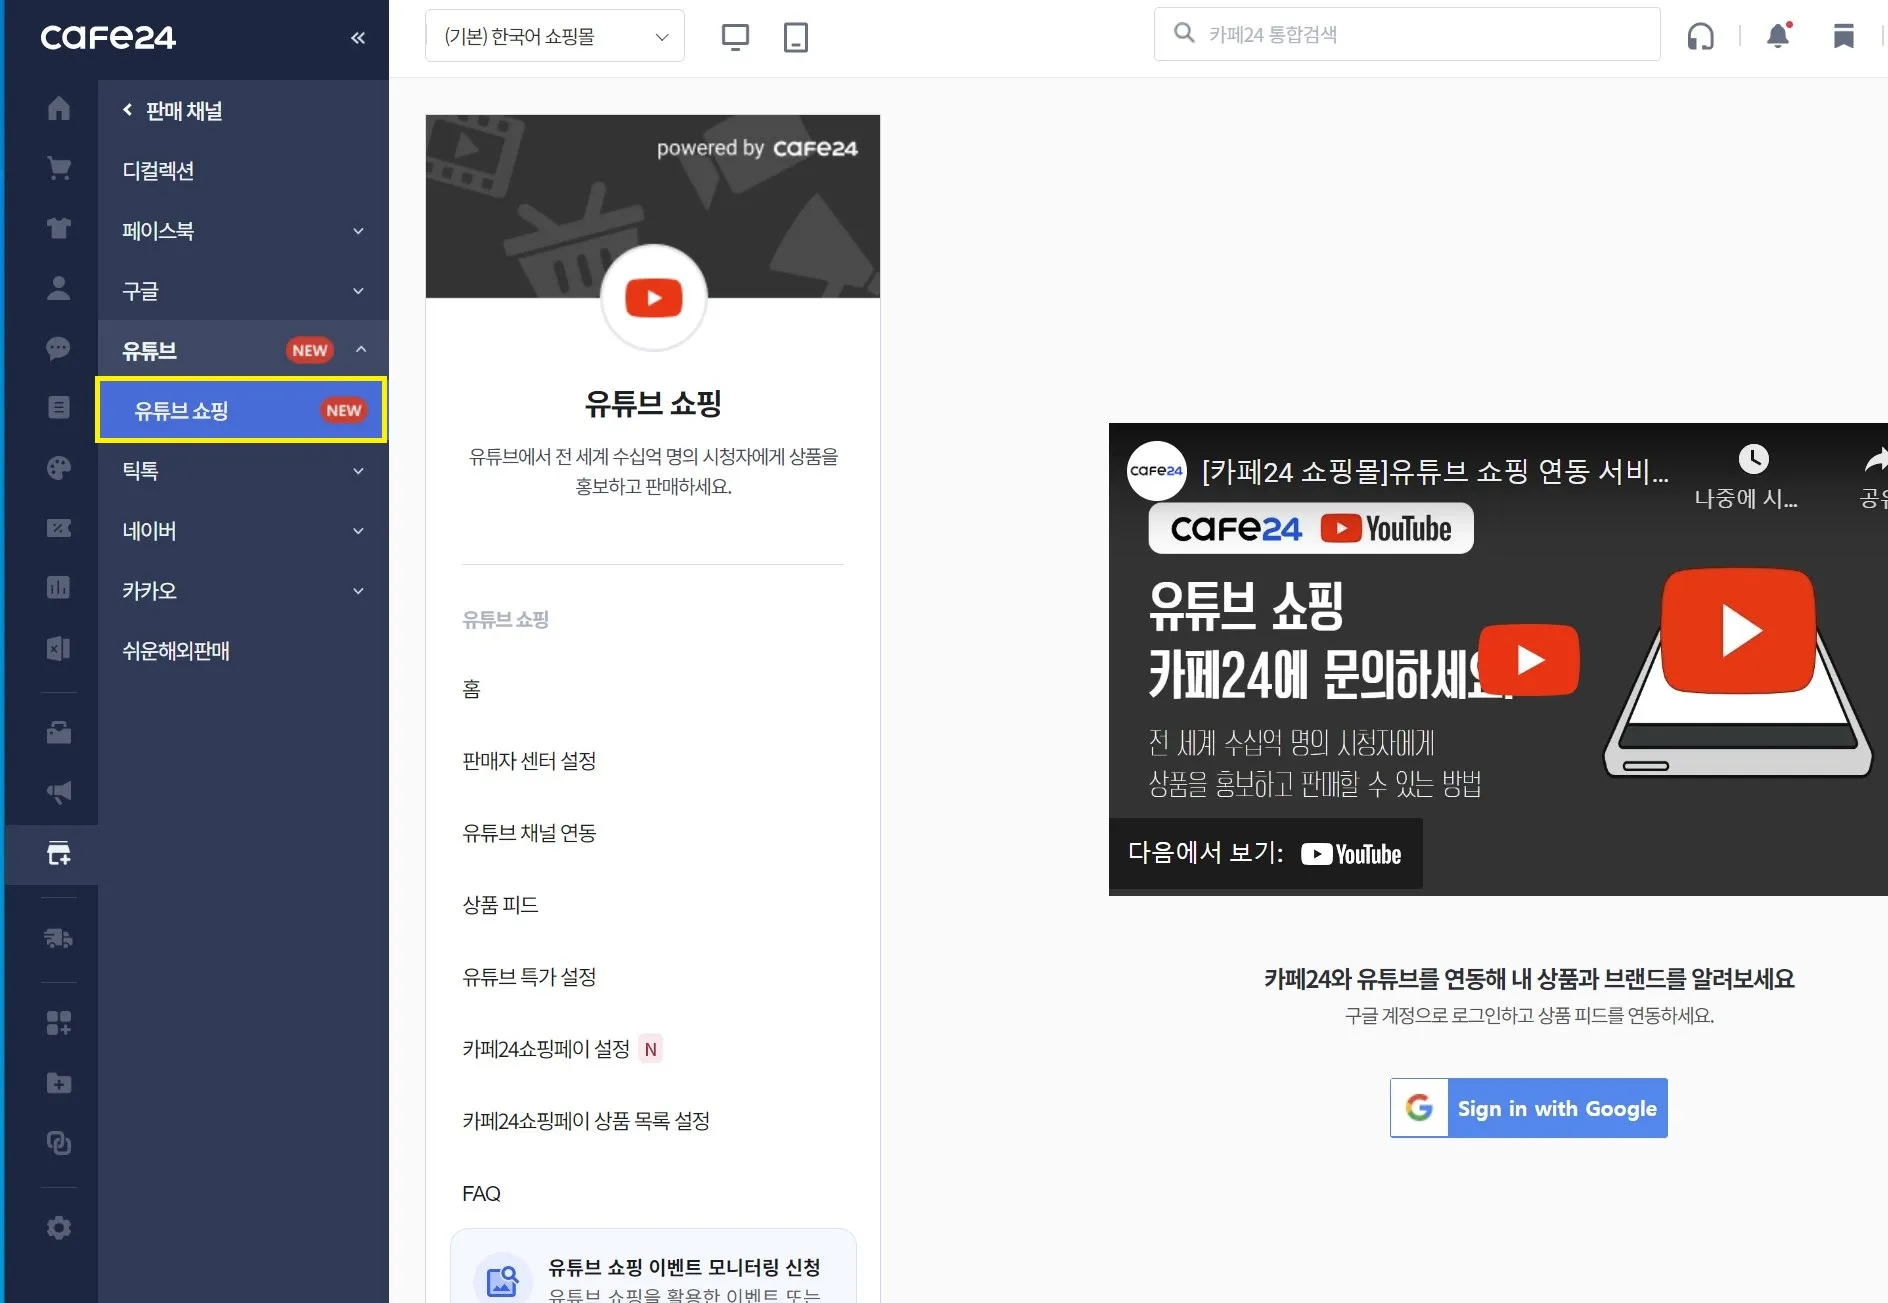Click the text 구글 계정으로 로그인하고 상품 피드를 연동하세요
1888x1303 pixels.
pos(1529,1016)
